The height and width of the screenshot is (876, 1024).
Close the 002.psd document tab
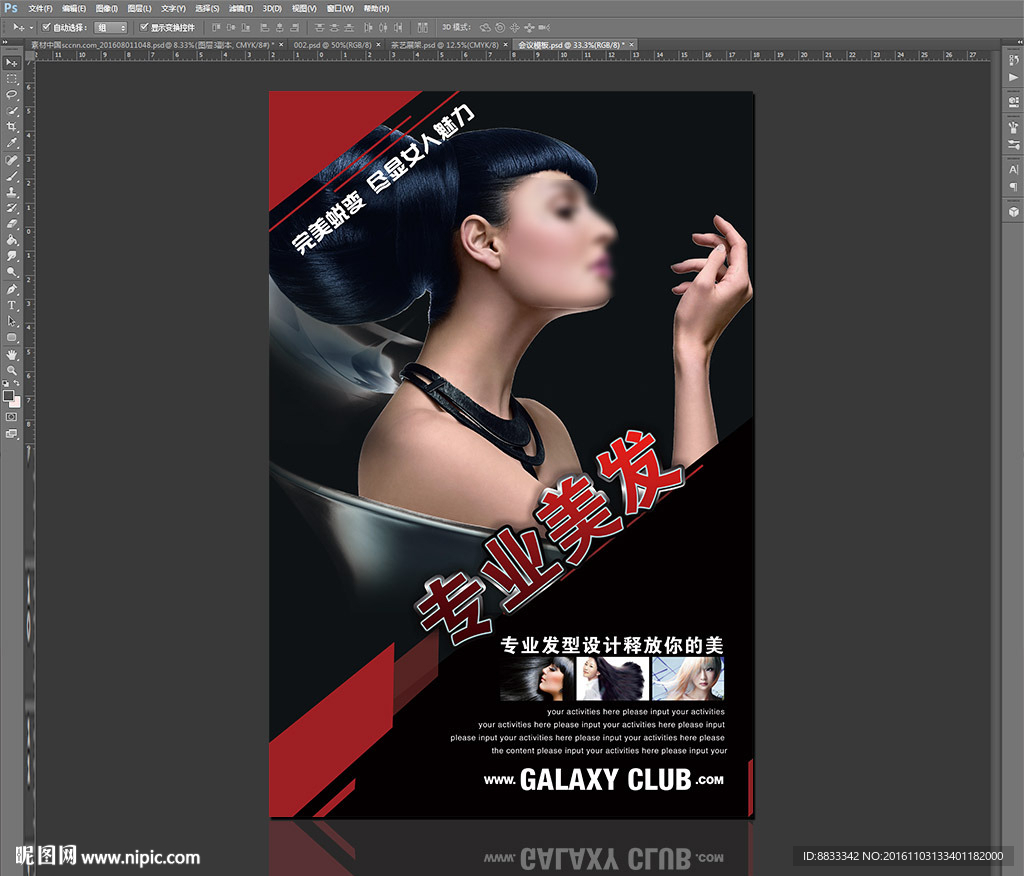coord(378,45)
